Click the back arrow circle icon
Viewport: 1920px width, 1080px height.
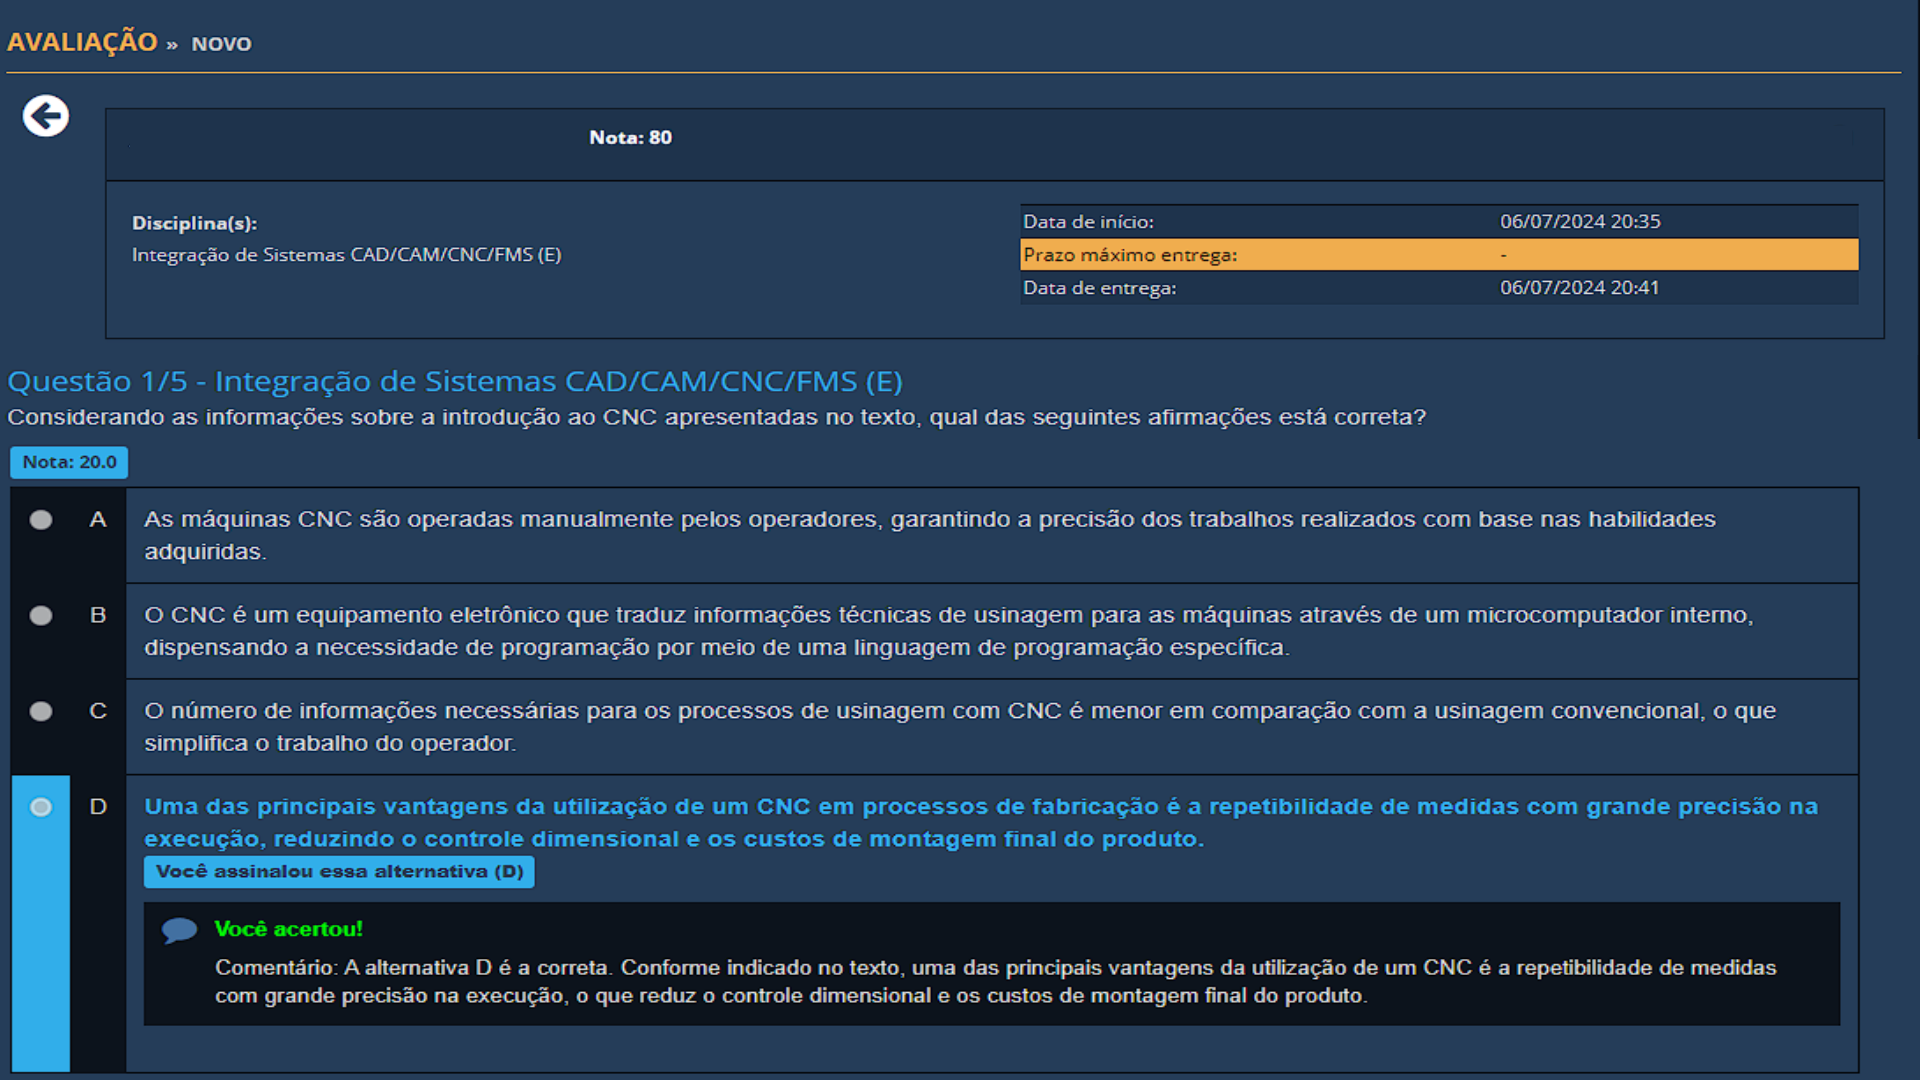tap(46, 116)
